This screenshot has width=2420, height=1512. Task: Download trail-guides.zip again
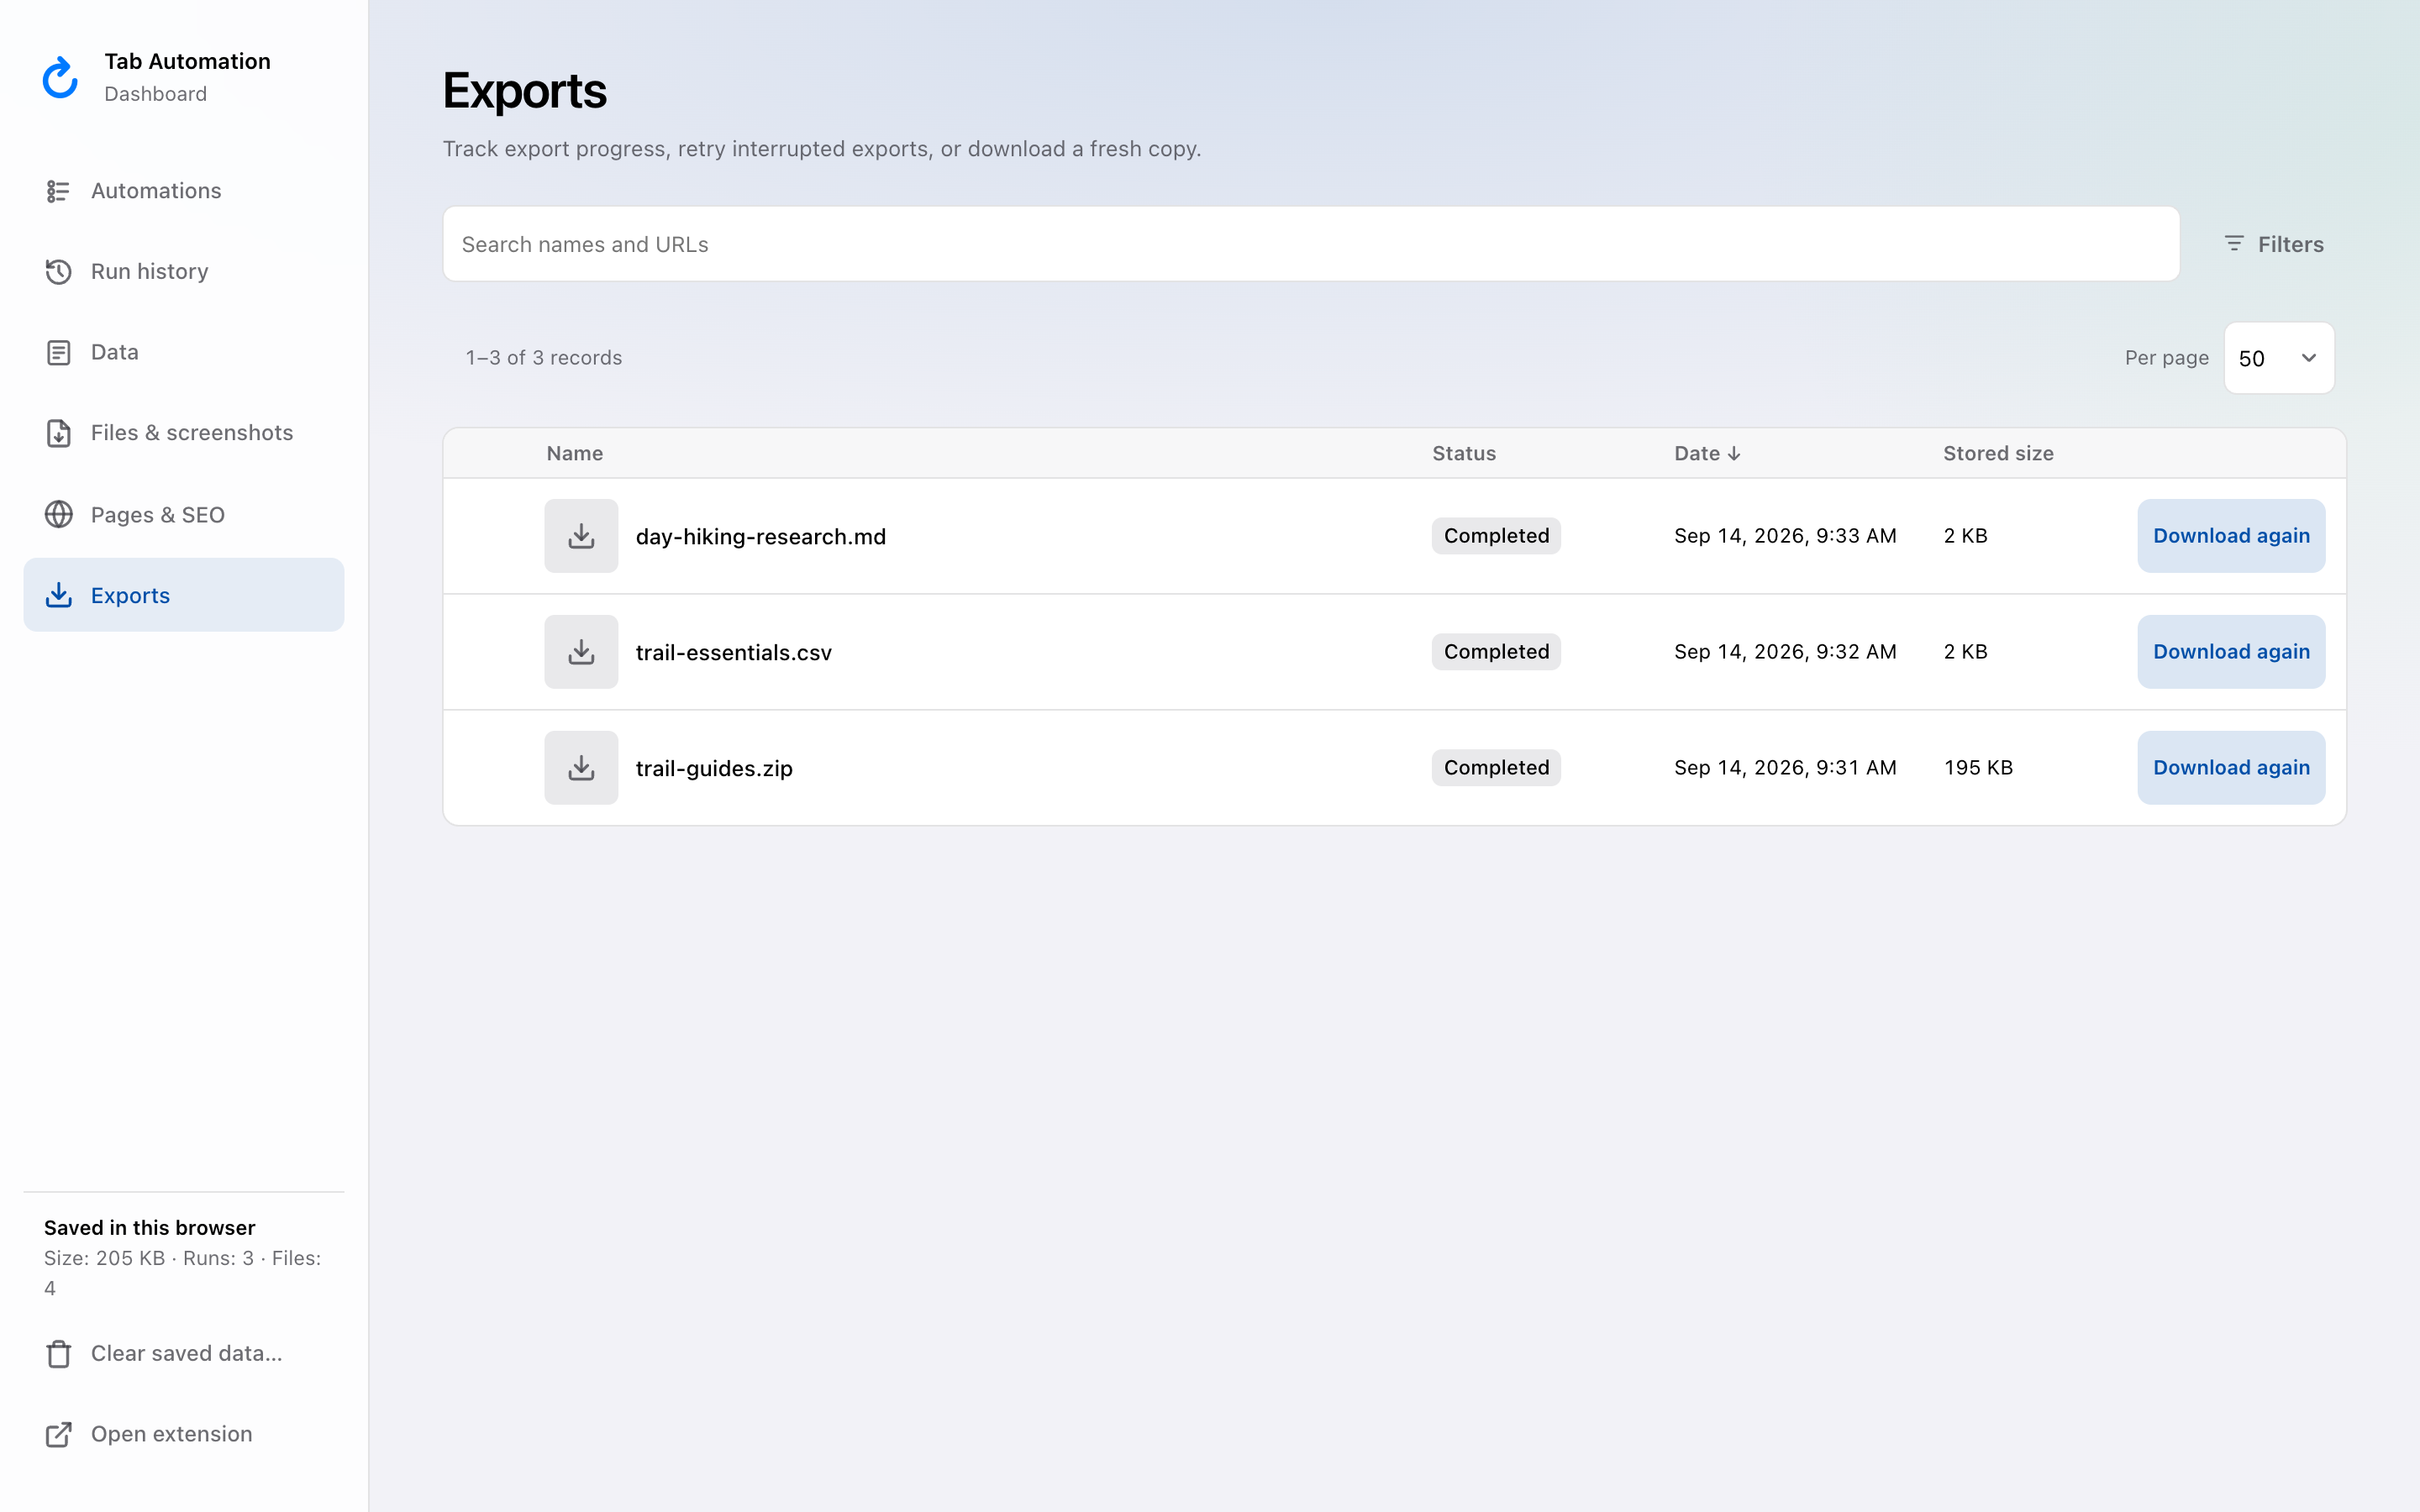tap(2231, 768)
